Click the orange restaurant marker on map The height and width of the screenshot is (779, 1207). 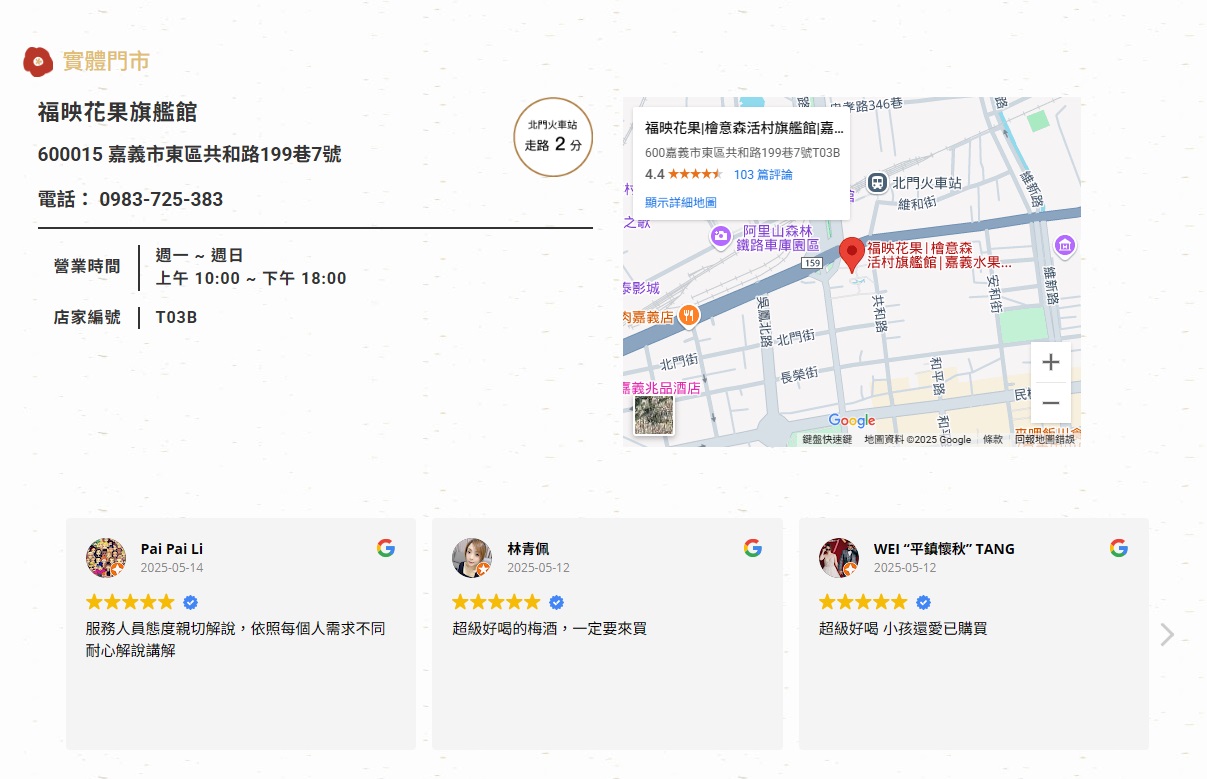(688, 316)
